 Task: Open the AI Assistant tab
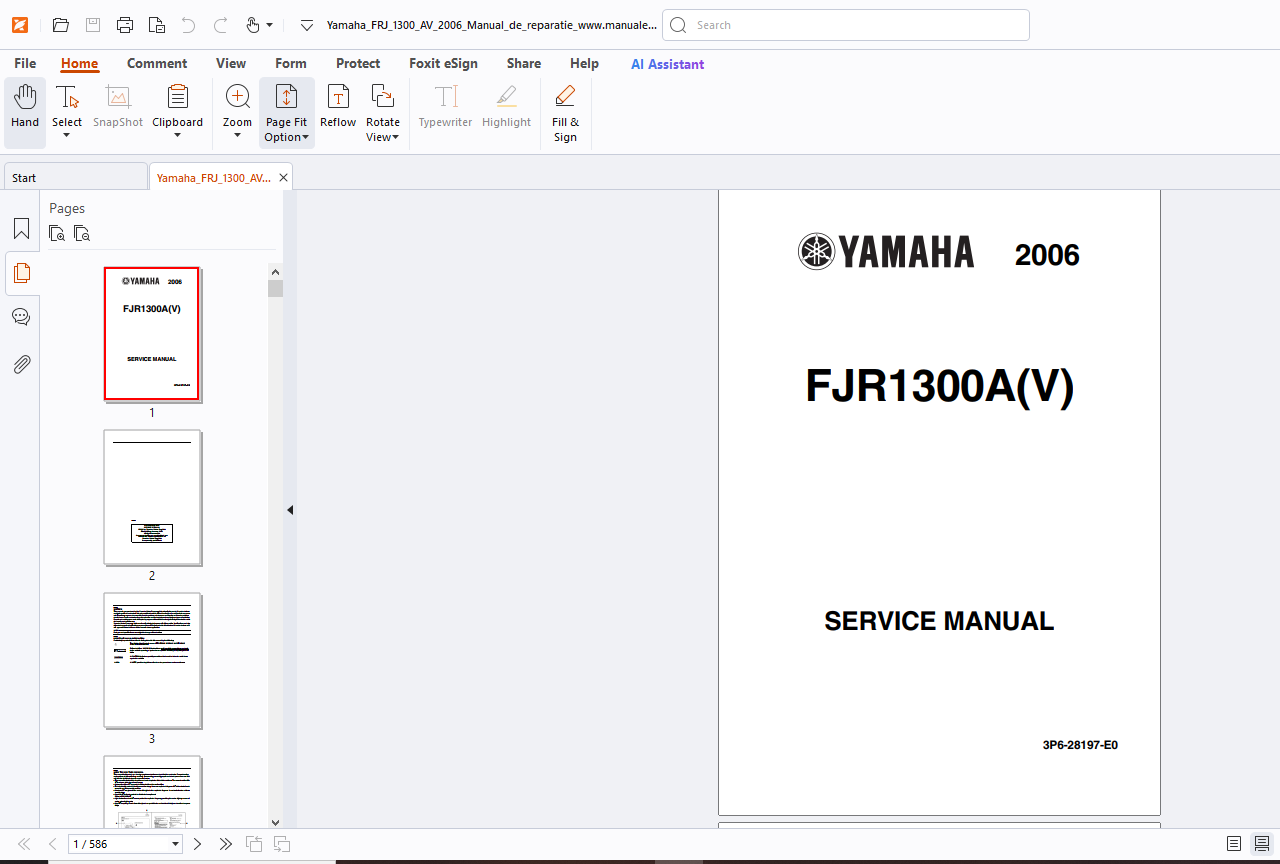tap(667, 64)
